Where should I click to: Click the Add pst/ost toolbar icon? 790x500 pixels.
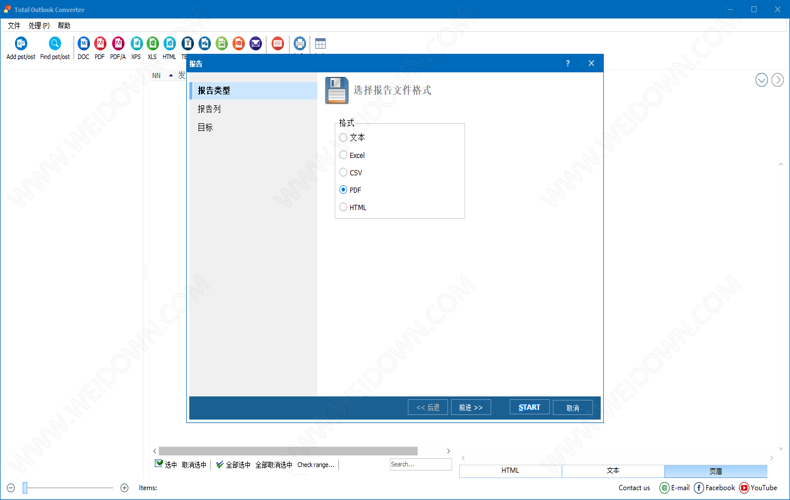(x=20, y=44)
